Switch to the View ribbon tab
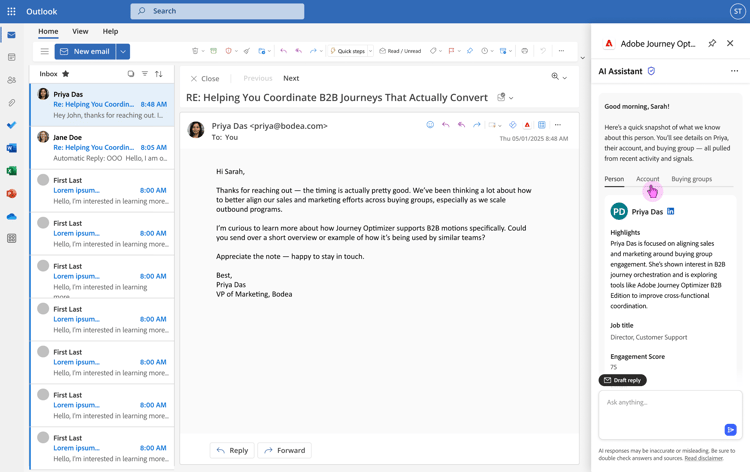Screen dimensions: 750x472 80,31
